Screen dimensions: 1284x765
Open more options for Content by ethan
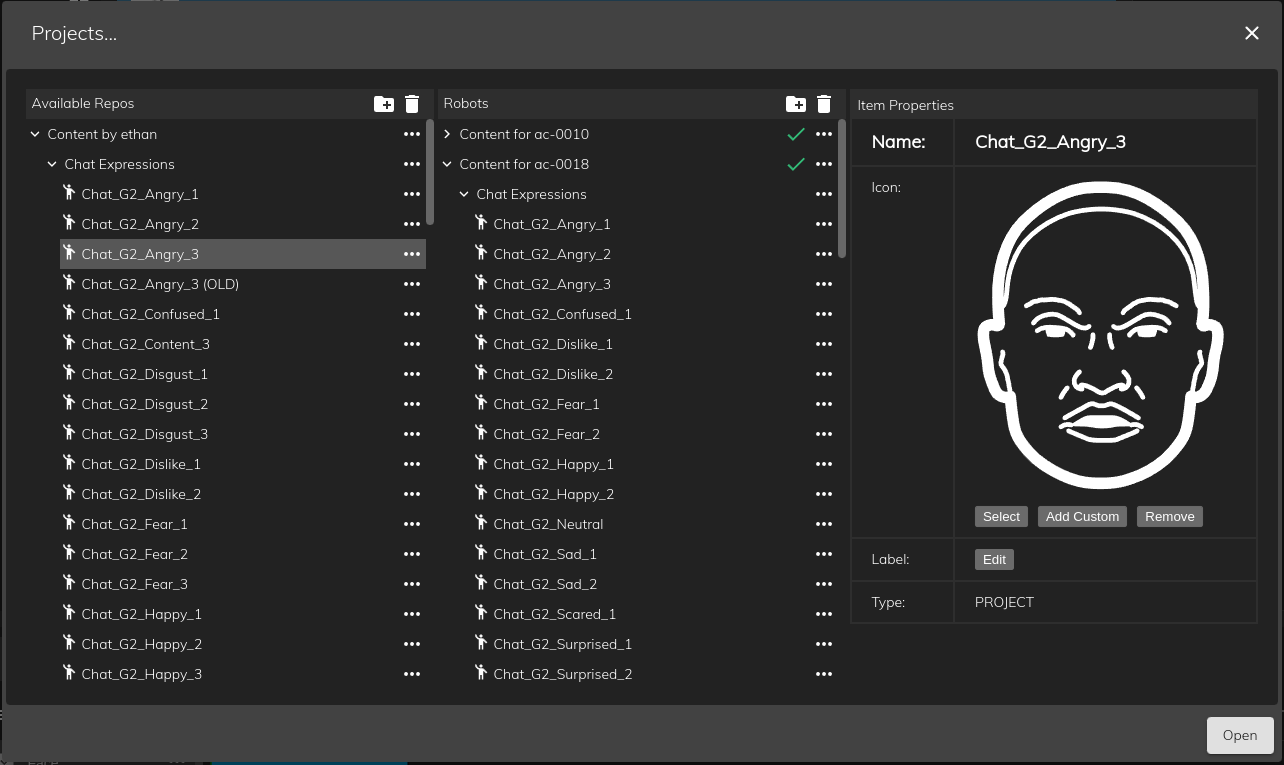coord(412,134)
